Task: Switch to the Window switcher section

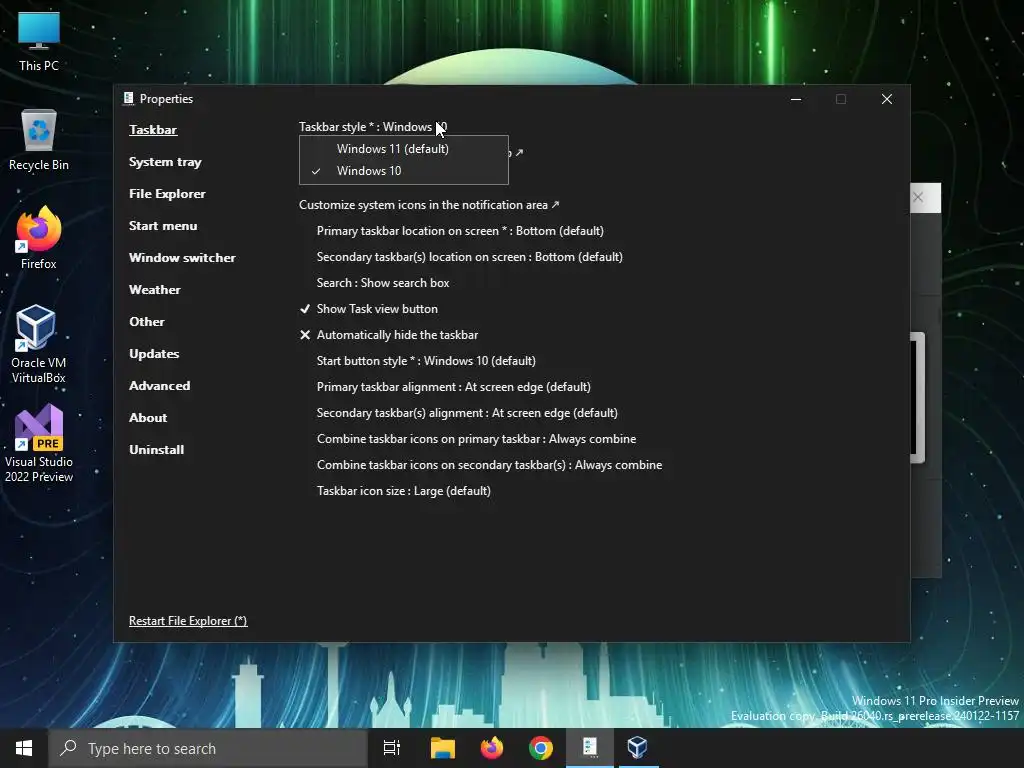Action: [182, 258]
